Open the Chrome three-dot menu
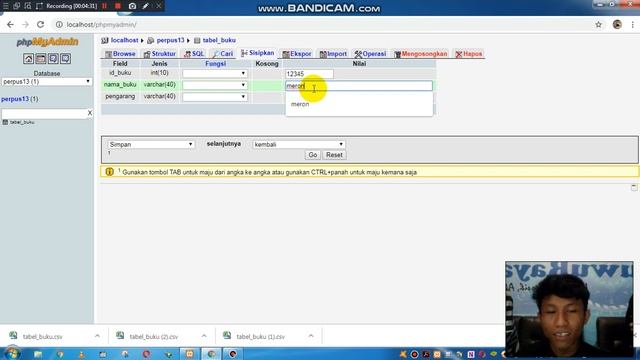Screen dimensions: 640x360 633,24
